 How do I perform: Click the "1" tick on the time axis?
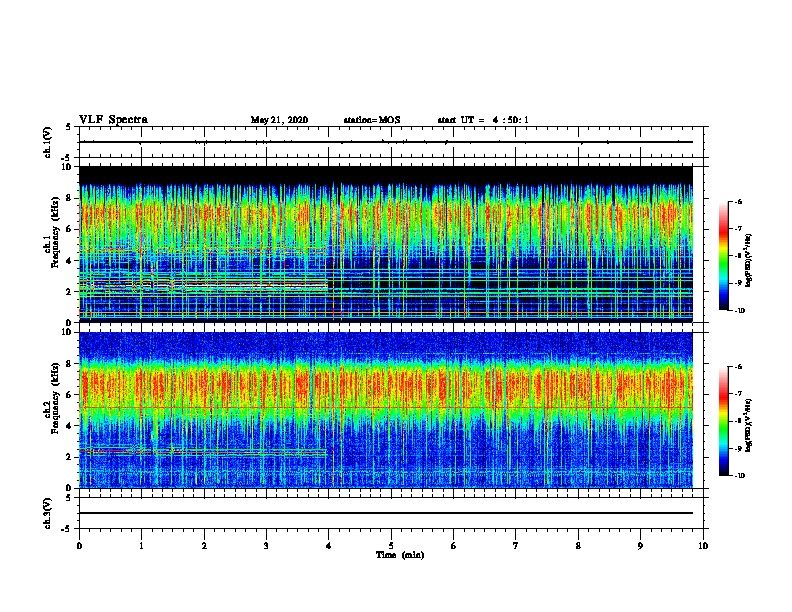[x=141, y=546]
